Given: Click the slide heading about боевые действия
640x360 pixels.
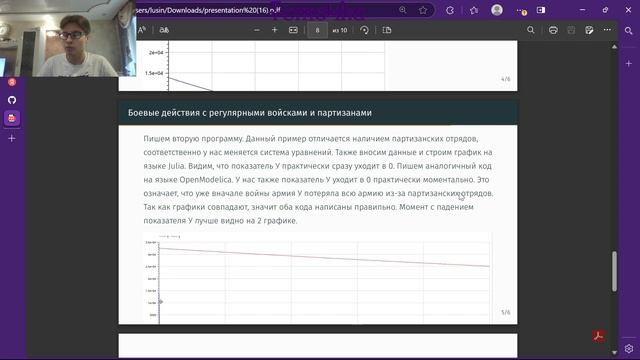Looking at the screenshot, I should coord(250,113).
